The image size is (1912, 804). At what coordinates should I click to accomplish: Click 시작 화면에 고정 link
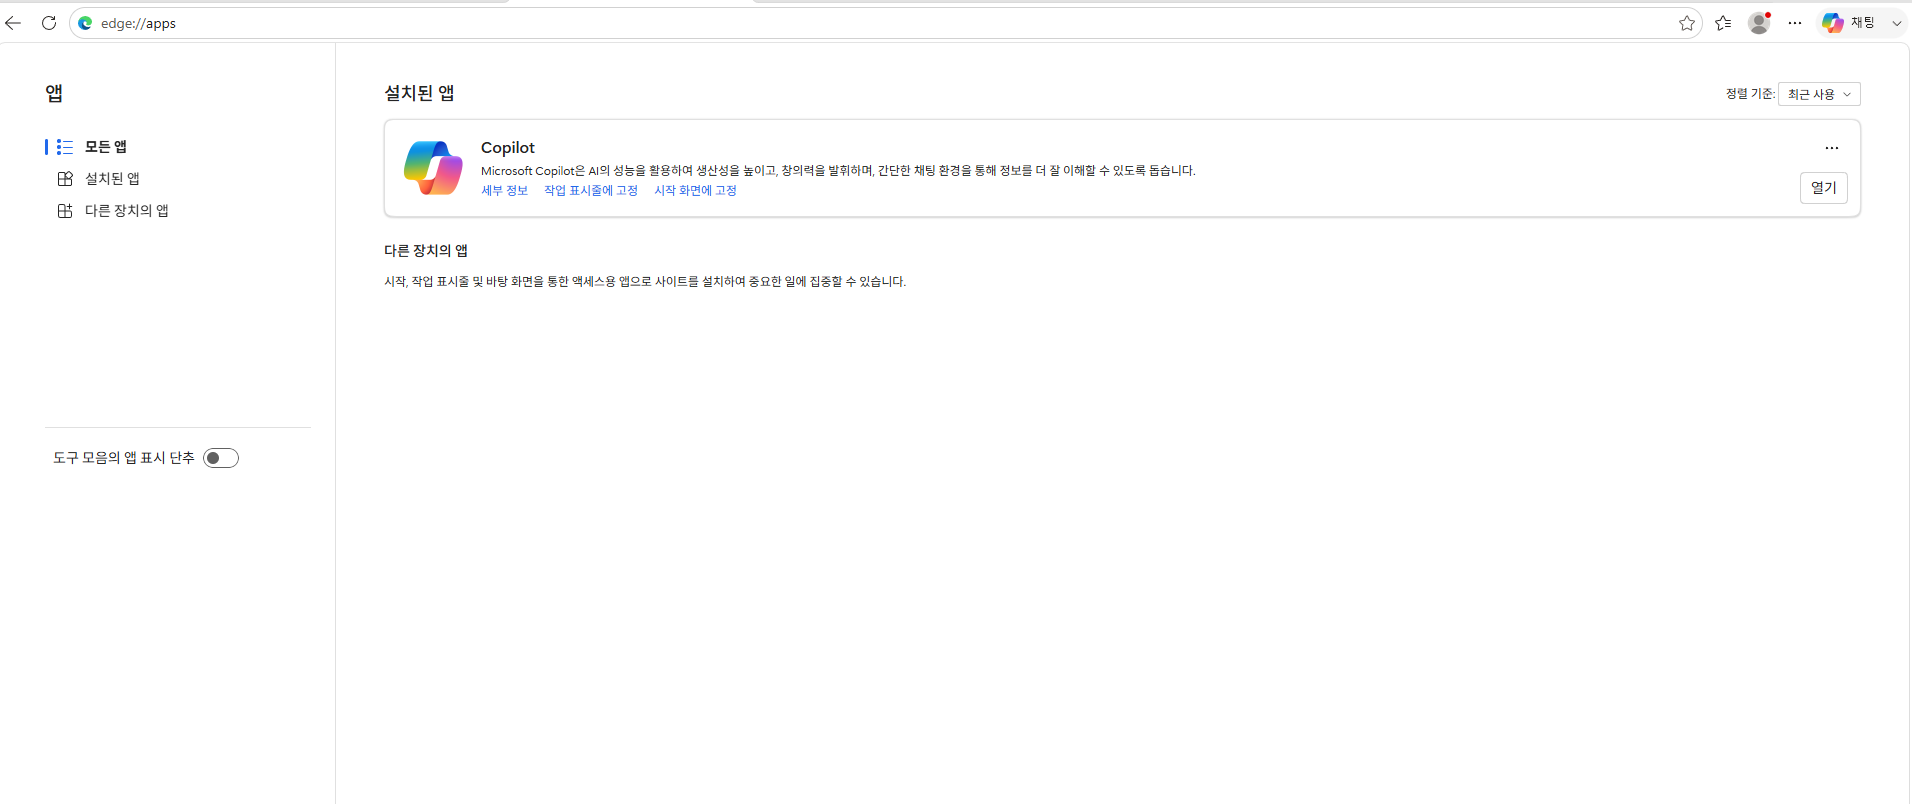pyautogui.click(x=695, y=191)
